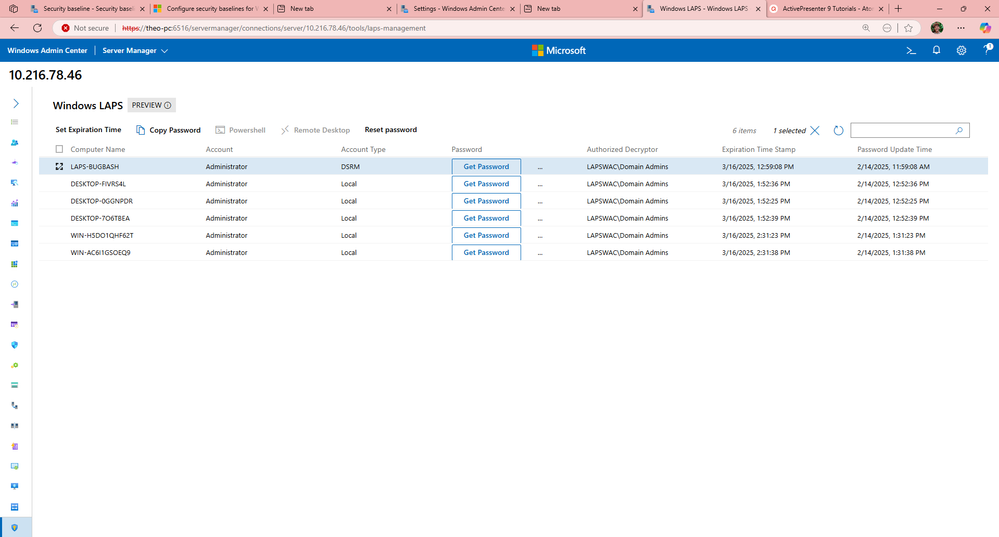
Task: Click the Windows Admin Center home link
Action: [x=47, y=50]
